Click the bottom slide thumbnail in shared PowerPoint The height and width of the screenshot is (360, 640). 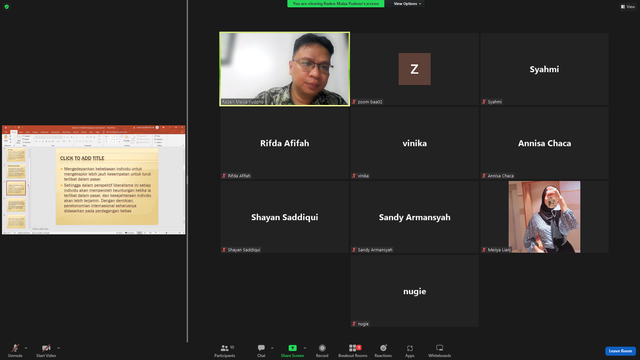coord(16,222)
